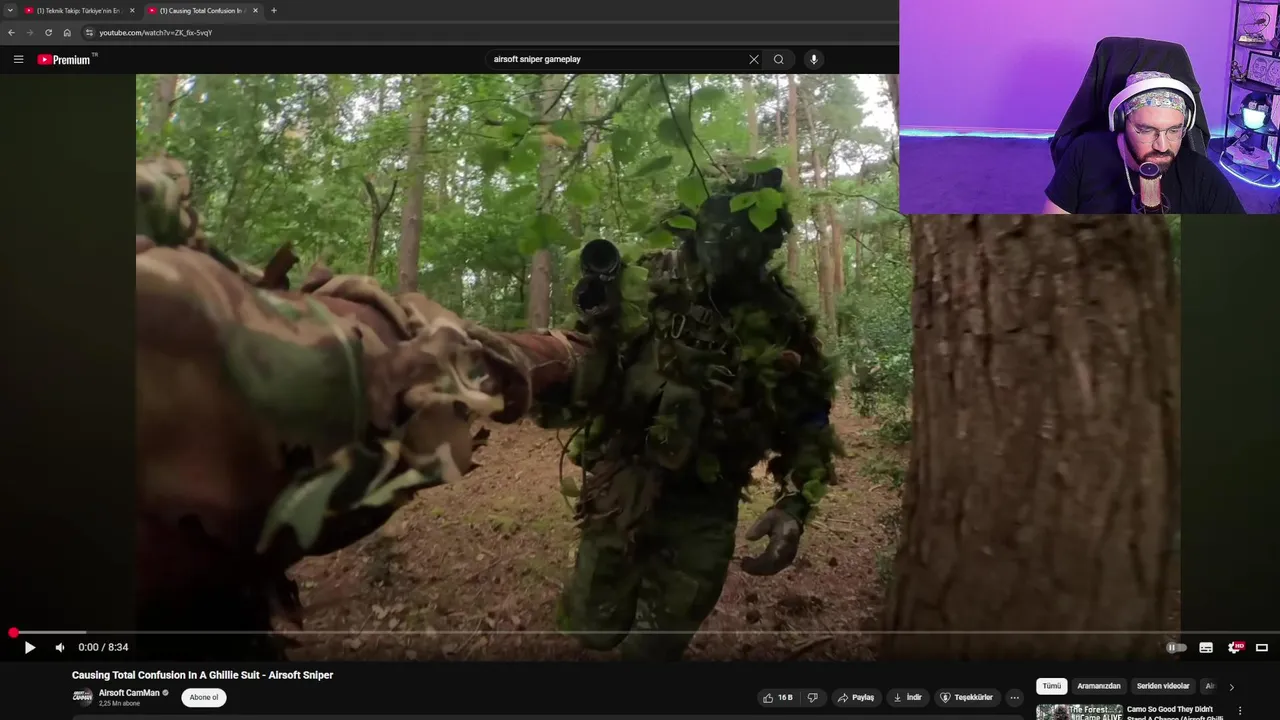Turn on subtitles with the captions icon
Viewport: 1280px width, 720px height.
[x=1206, y=648]
